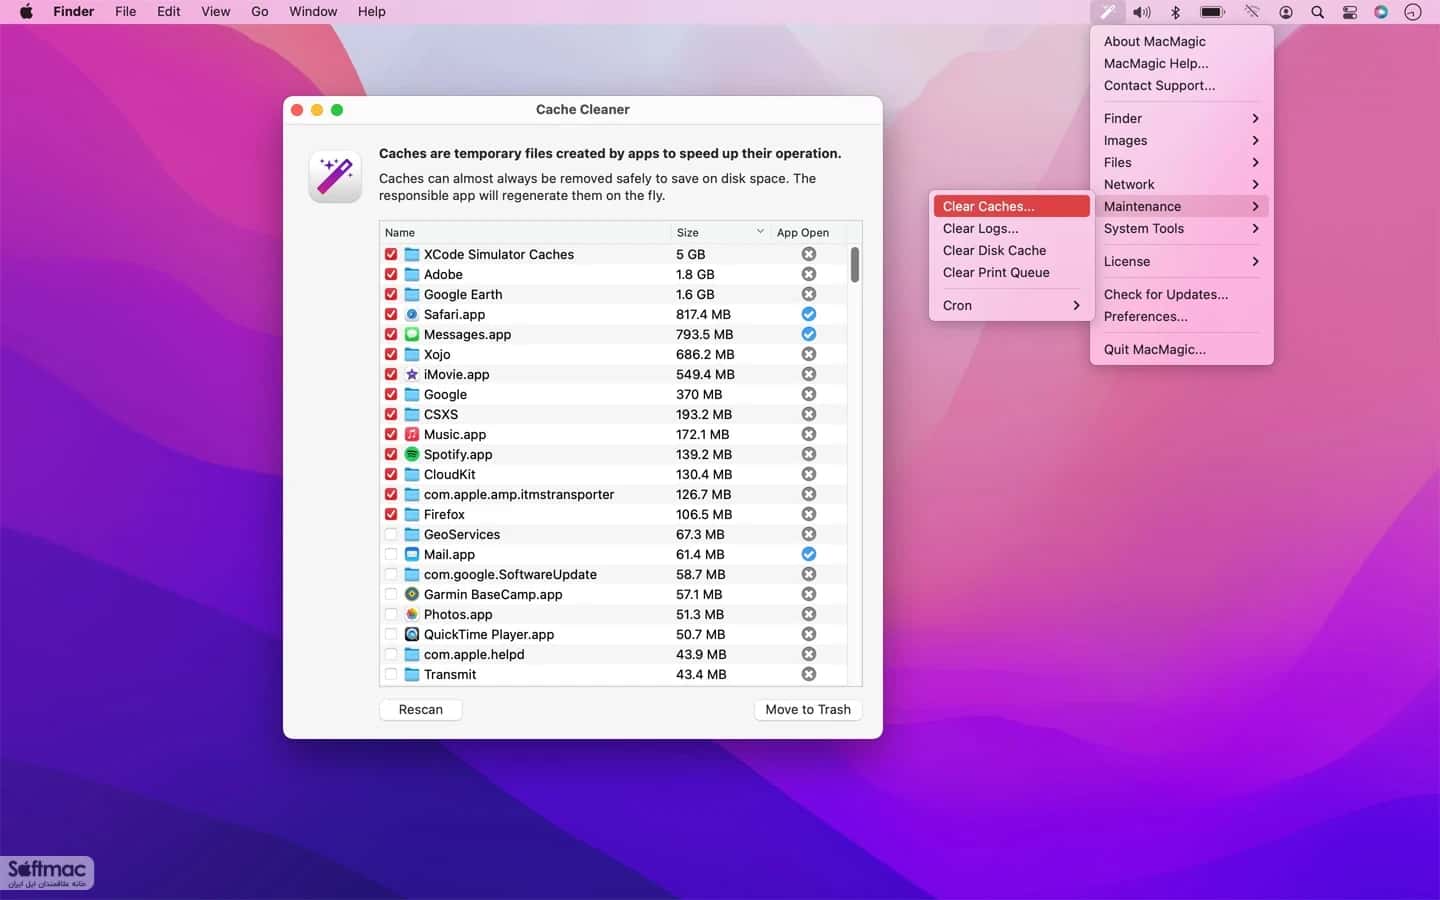Open Spotlight search magnifier icon
This screenshot has height=900, width=1440.
[1317, 12]
